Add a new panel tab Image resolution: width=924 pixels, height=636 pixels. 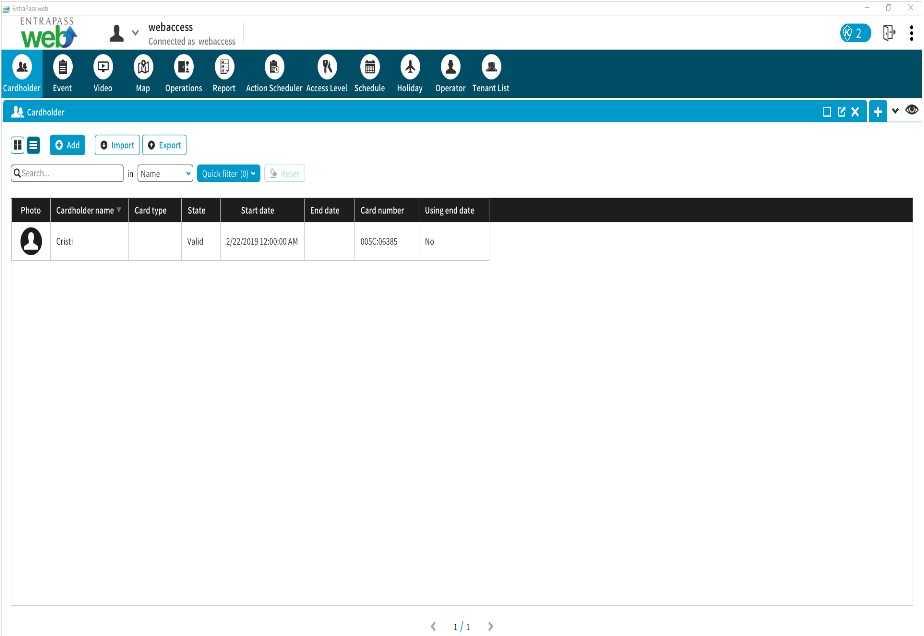(x=877, y=112)
